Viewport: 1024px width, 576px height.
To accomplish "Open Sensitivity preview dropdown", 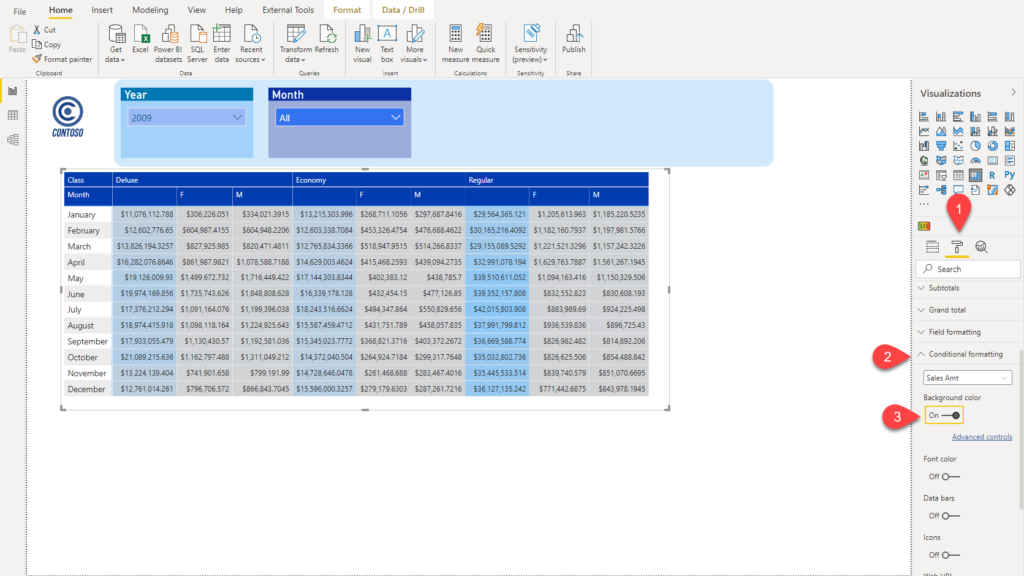I will 530,44.
